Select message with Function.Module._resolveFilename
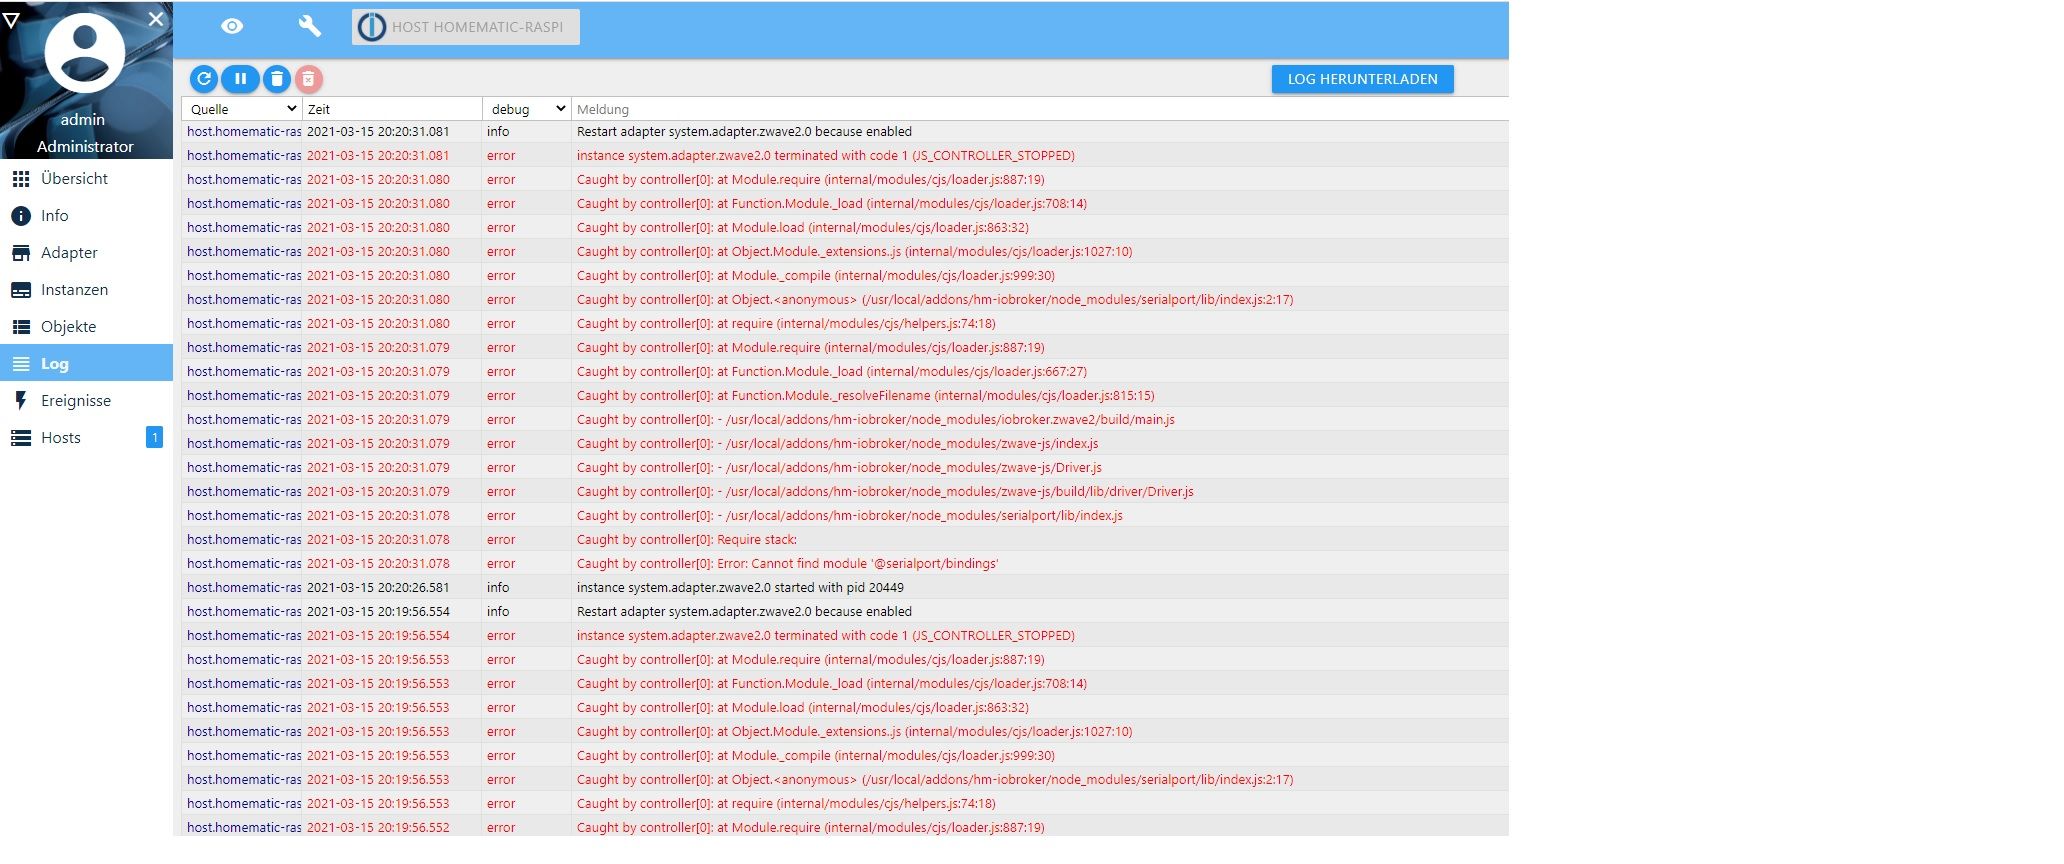The width and height of the screenshot is (2064, 864). coord(866,395)
